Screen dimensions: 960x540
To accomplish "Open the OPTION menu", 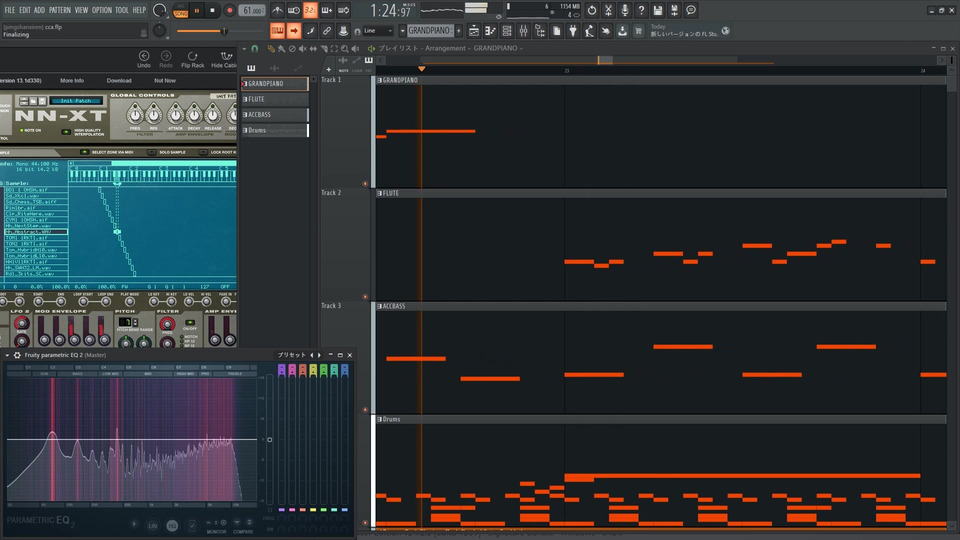I will pyautogui.click(x=102, y=10).
